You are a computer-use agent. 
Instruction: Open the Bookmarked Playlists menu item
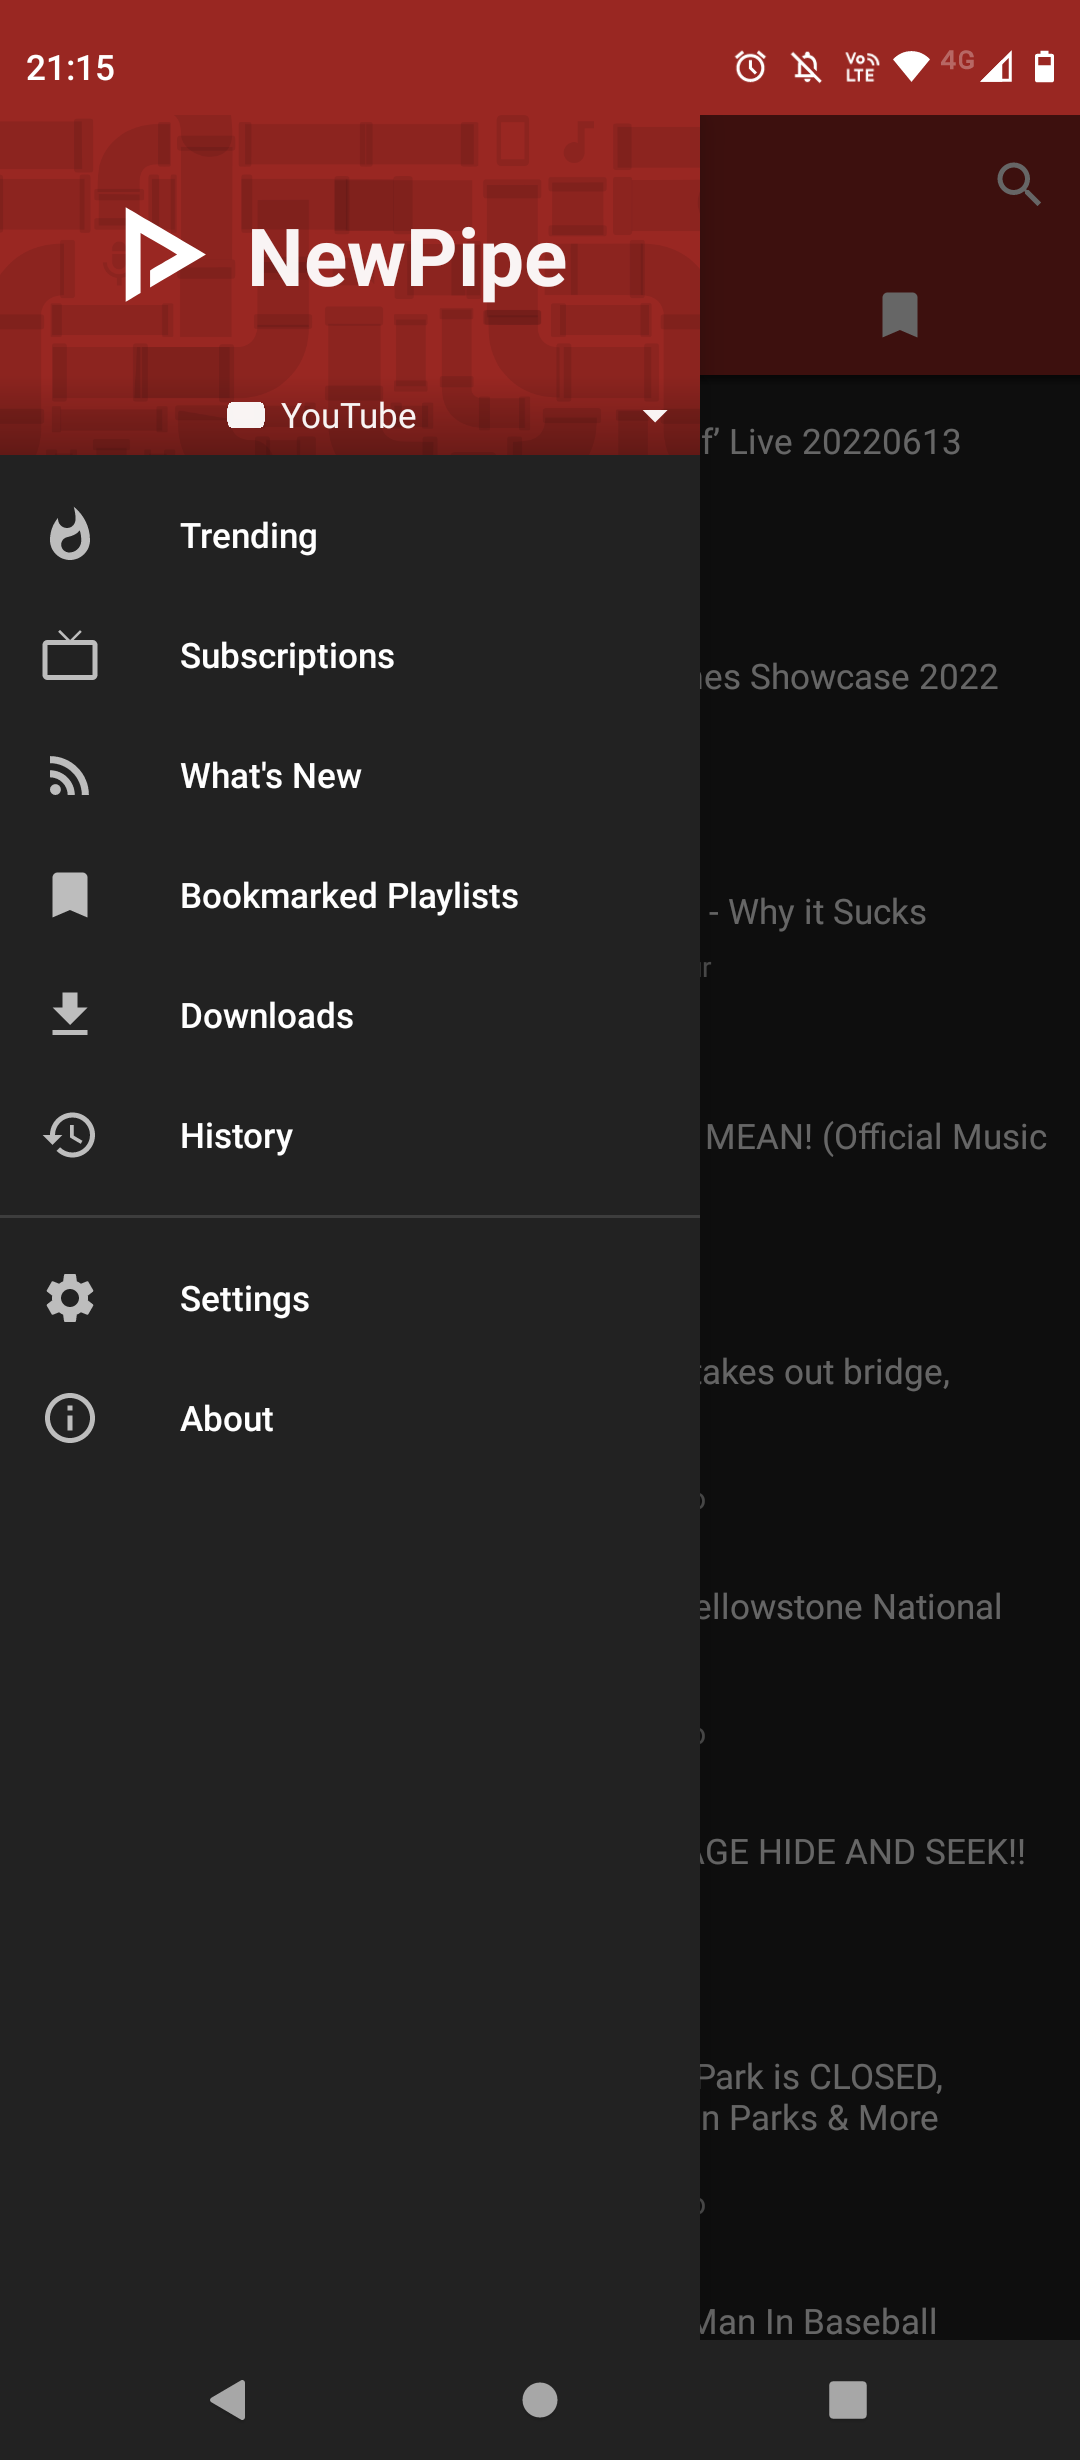coord(350,896)
